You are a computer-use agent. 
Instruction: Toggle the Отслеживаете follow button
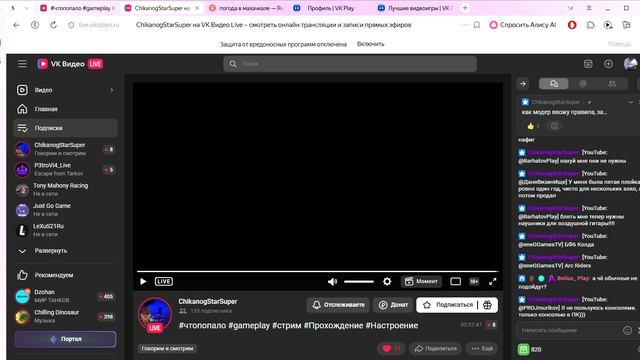[338, 305]
